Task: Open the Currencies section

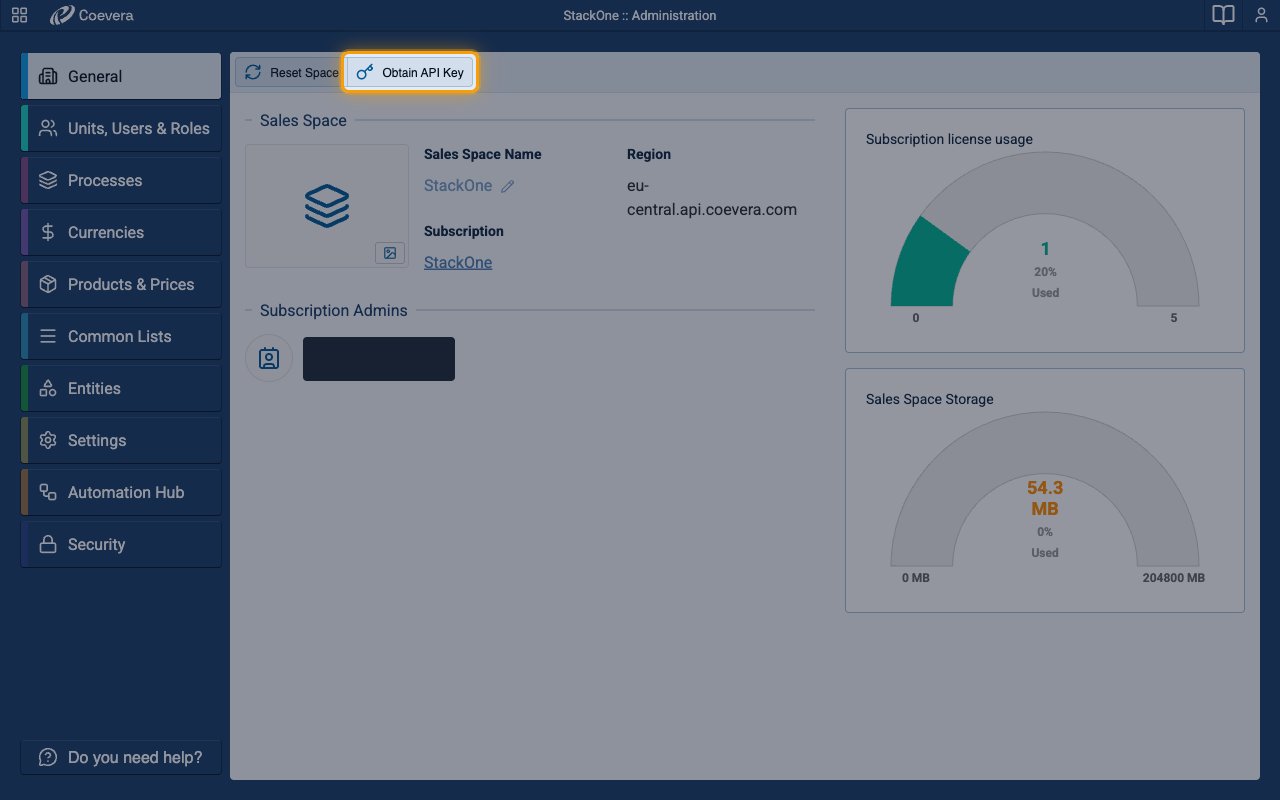Action: 121,232
